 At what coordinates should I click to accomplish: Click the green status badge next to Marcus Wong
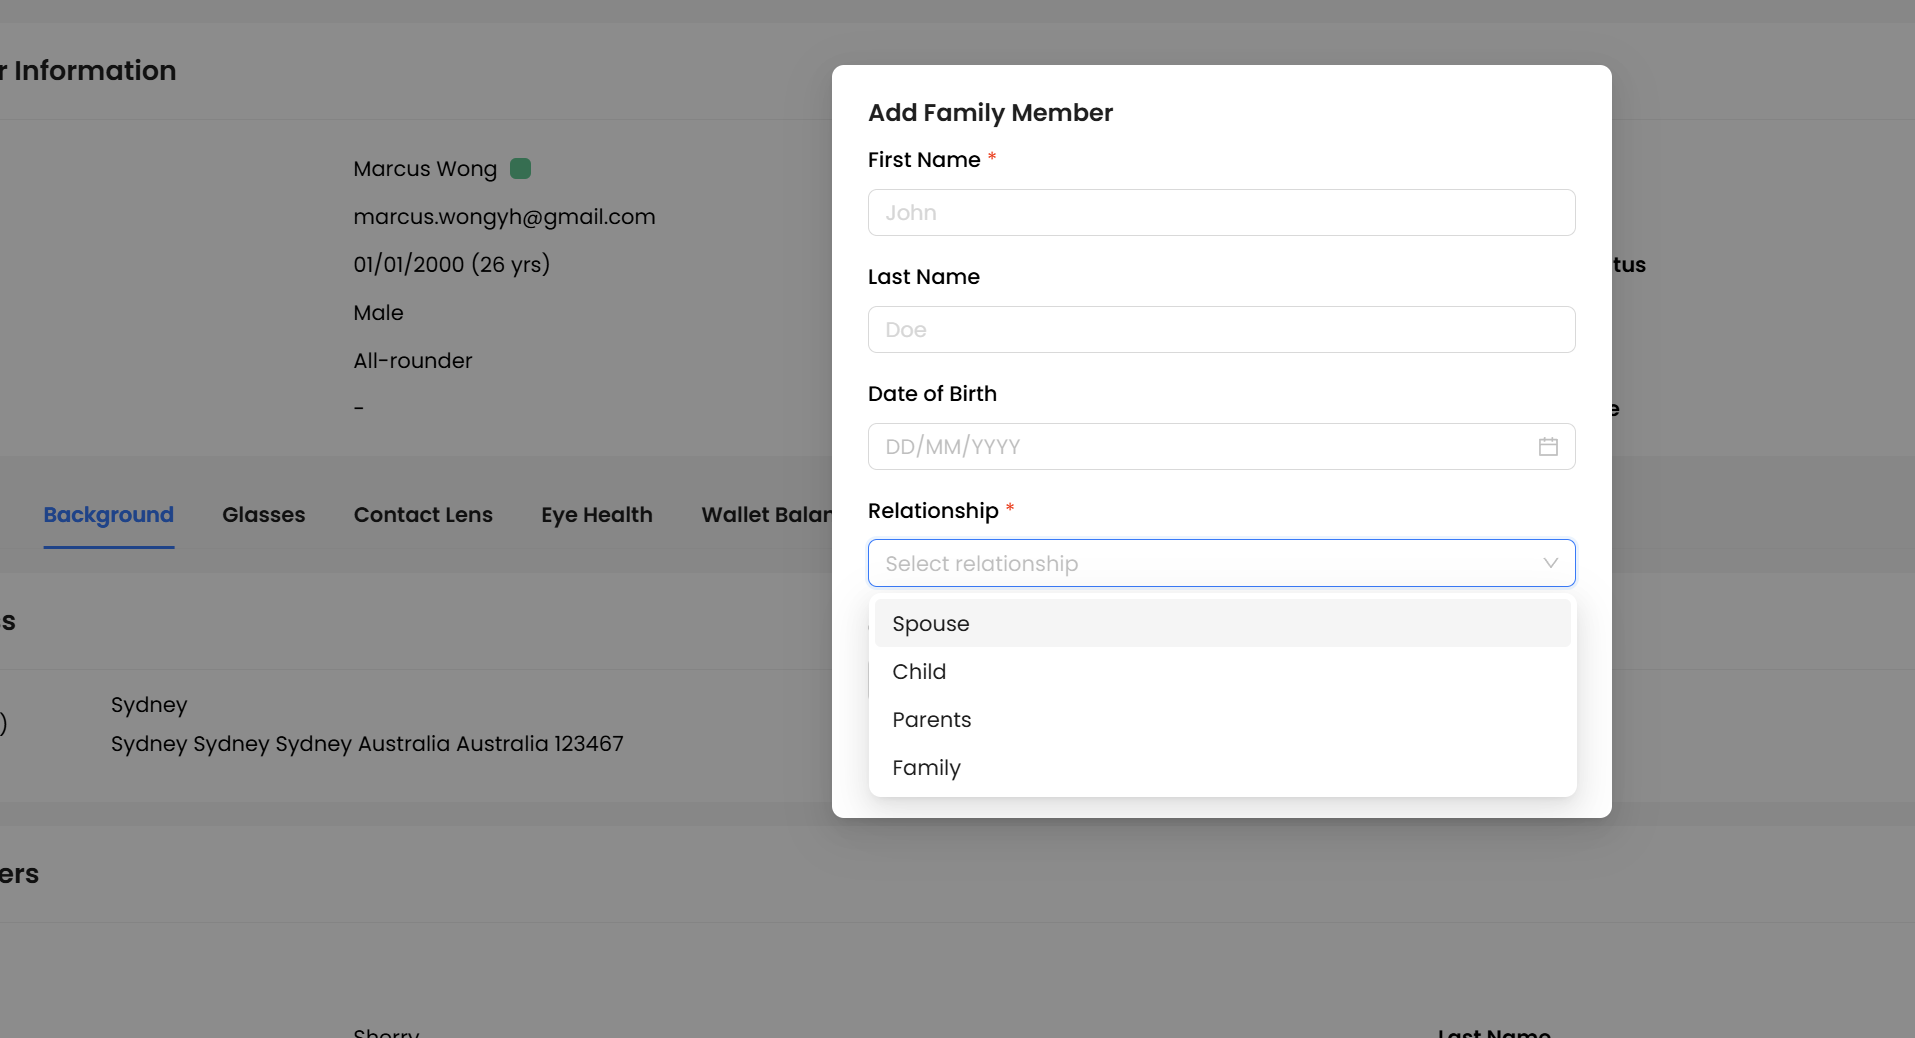pyautogui.click(x=520, y=168)
